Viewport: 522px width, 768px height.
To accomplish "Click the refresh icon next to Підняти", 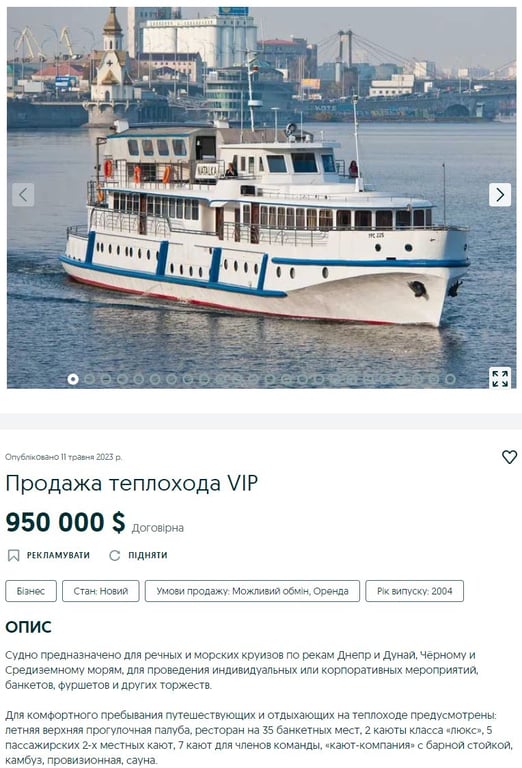I will 115,555.
